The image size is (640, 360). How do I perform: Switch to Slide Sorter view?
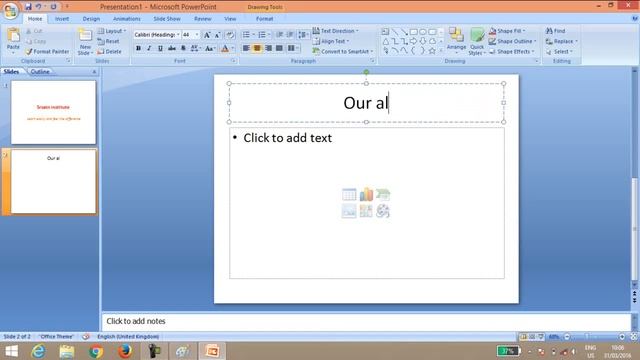[x=532, y=337]
